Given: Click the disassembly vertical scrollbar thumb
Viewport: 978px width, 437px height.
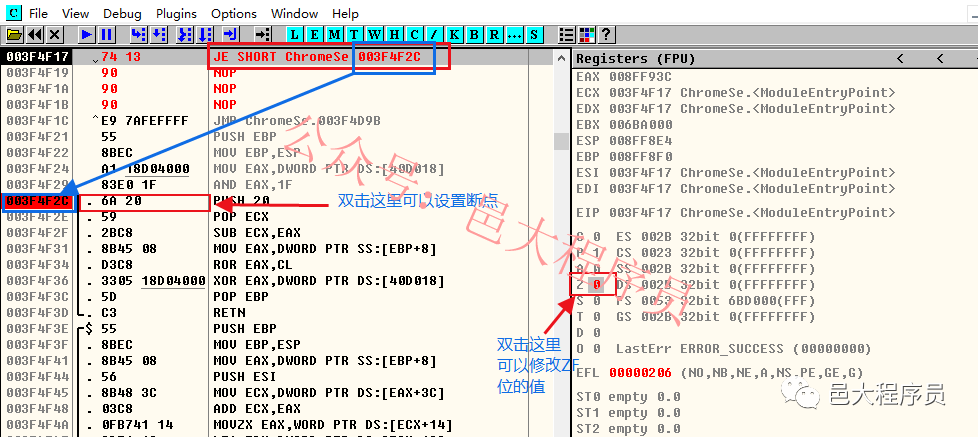Looking at the screenshot, I should pyautogui.click(x=560, y=141).
